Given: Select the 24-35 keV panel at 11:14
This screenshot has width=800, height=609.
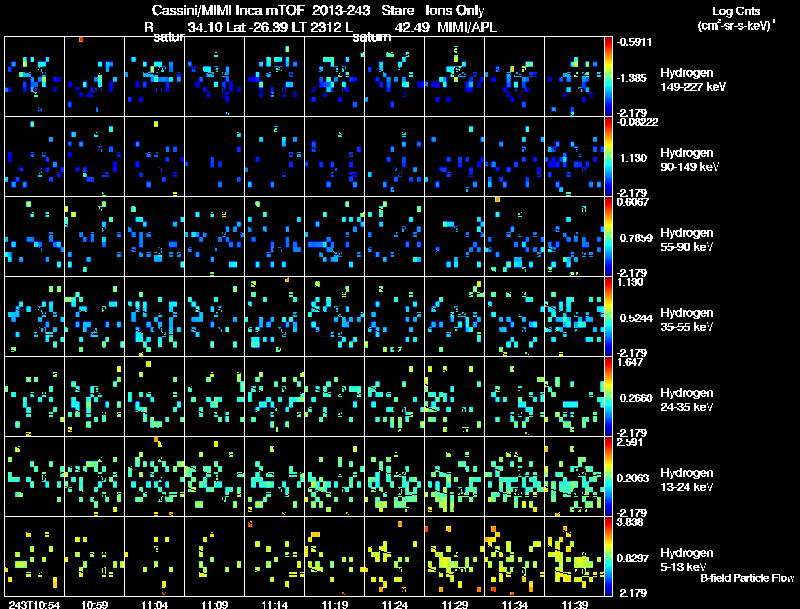Looking at the screenshot, I should pos(274,396).
